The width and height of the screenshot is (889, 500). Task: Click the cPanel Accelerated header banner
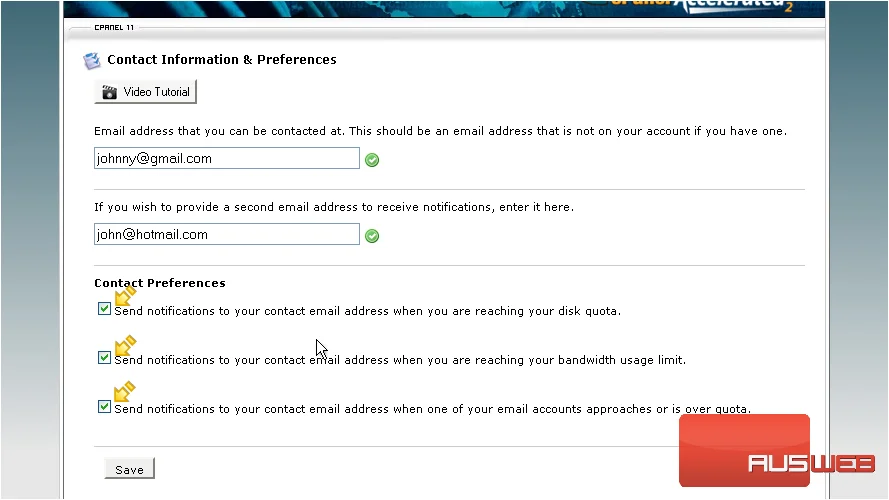coord(444,9)
